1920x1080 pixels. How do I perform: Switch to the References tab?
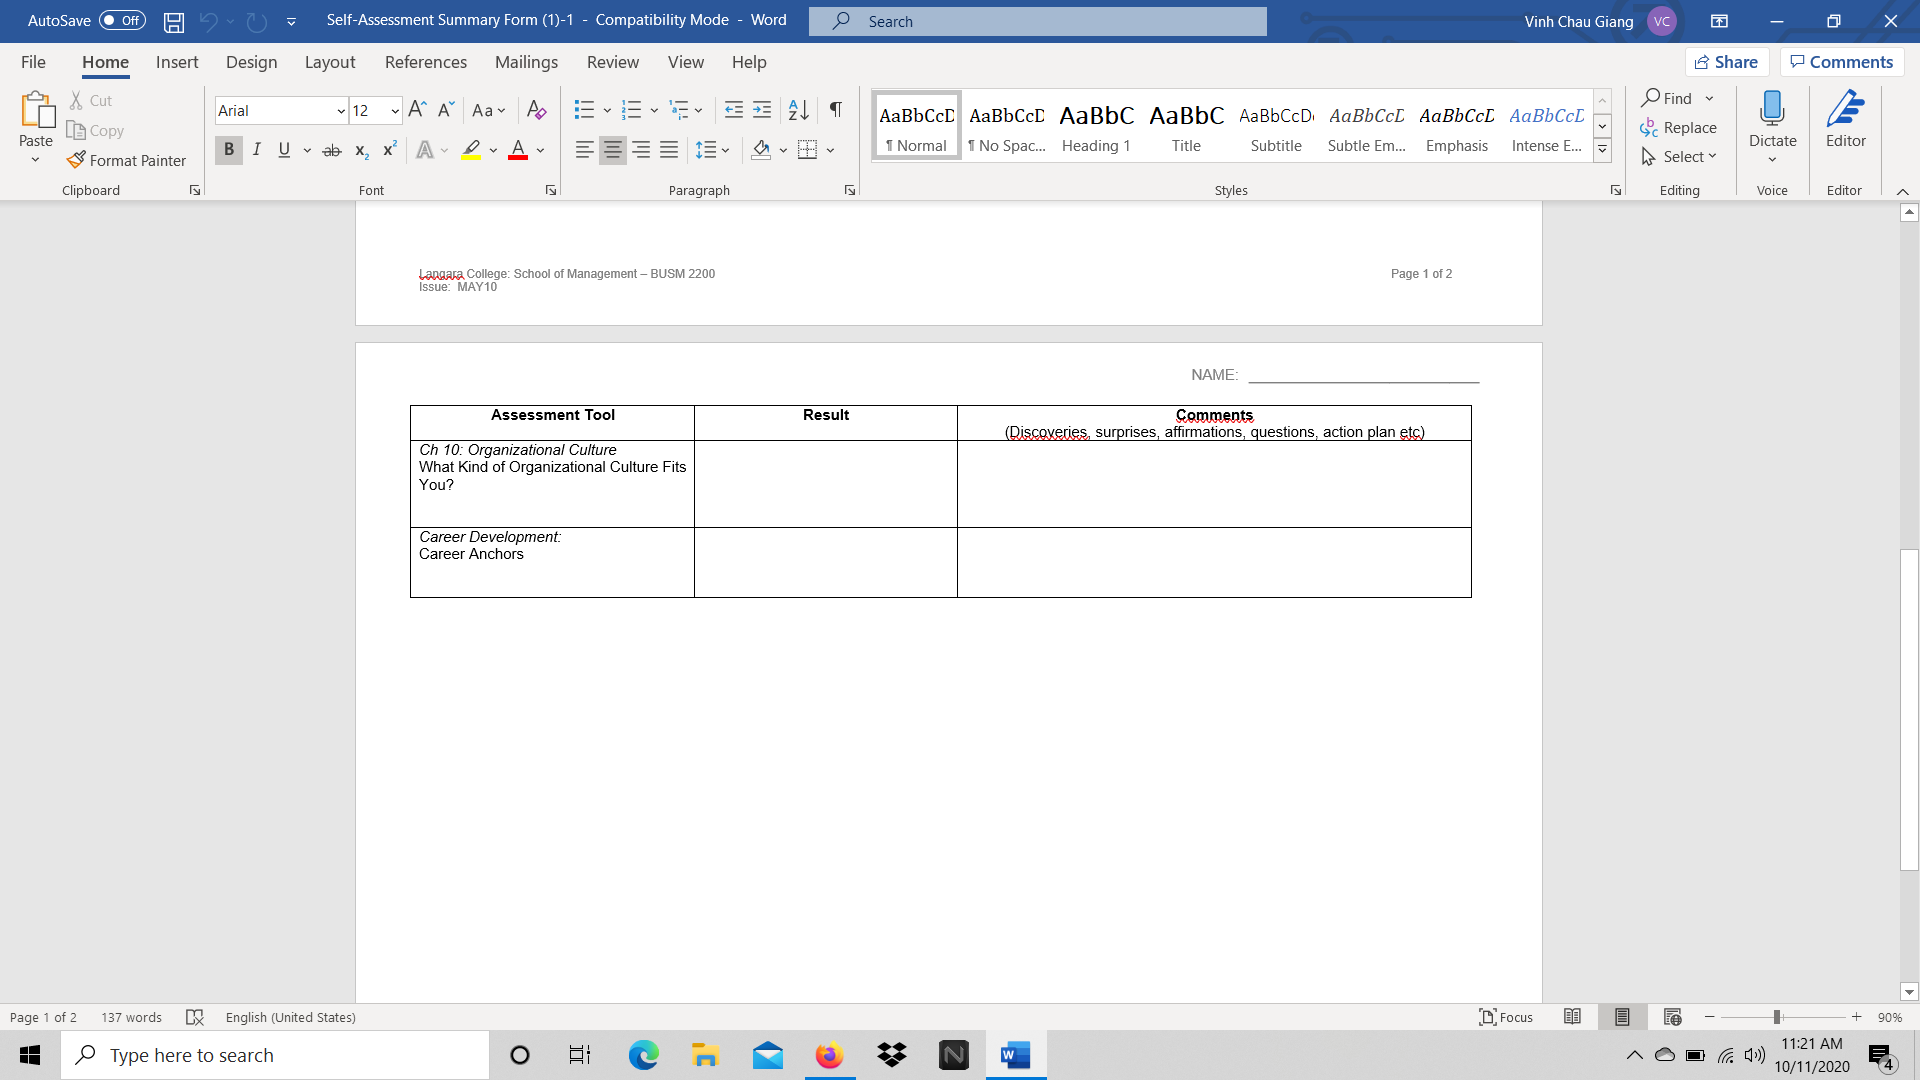426,62
